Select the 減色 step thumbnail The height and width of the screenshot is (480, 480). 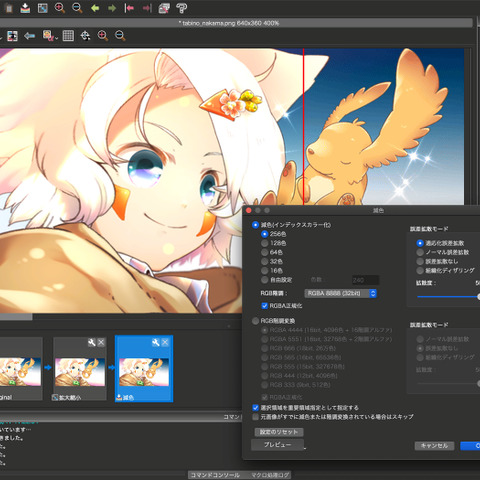[144, 368]
